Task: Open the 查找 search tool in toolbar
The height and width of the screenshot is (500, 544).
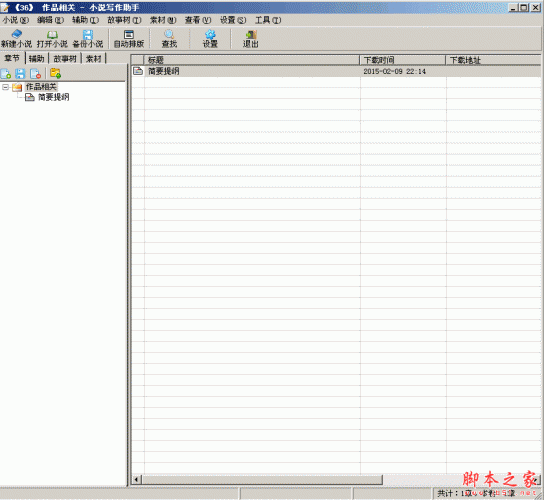Action: coord(169,38)
